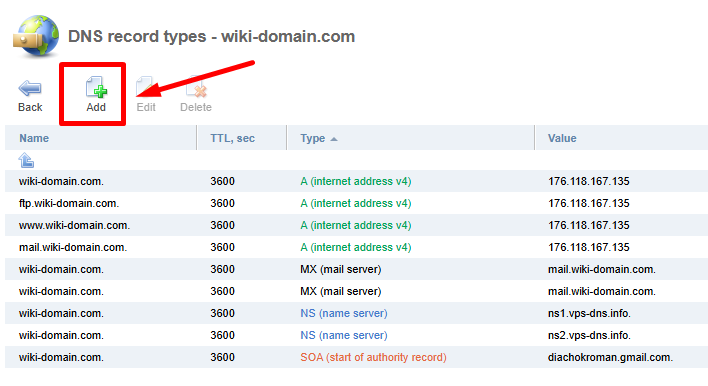Go back using the Back arrow icon
708x386 pixels.
[30, 88]
